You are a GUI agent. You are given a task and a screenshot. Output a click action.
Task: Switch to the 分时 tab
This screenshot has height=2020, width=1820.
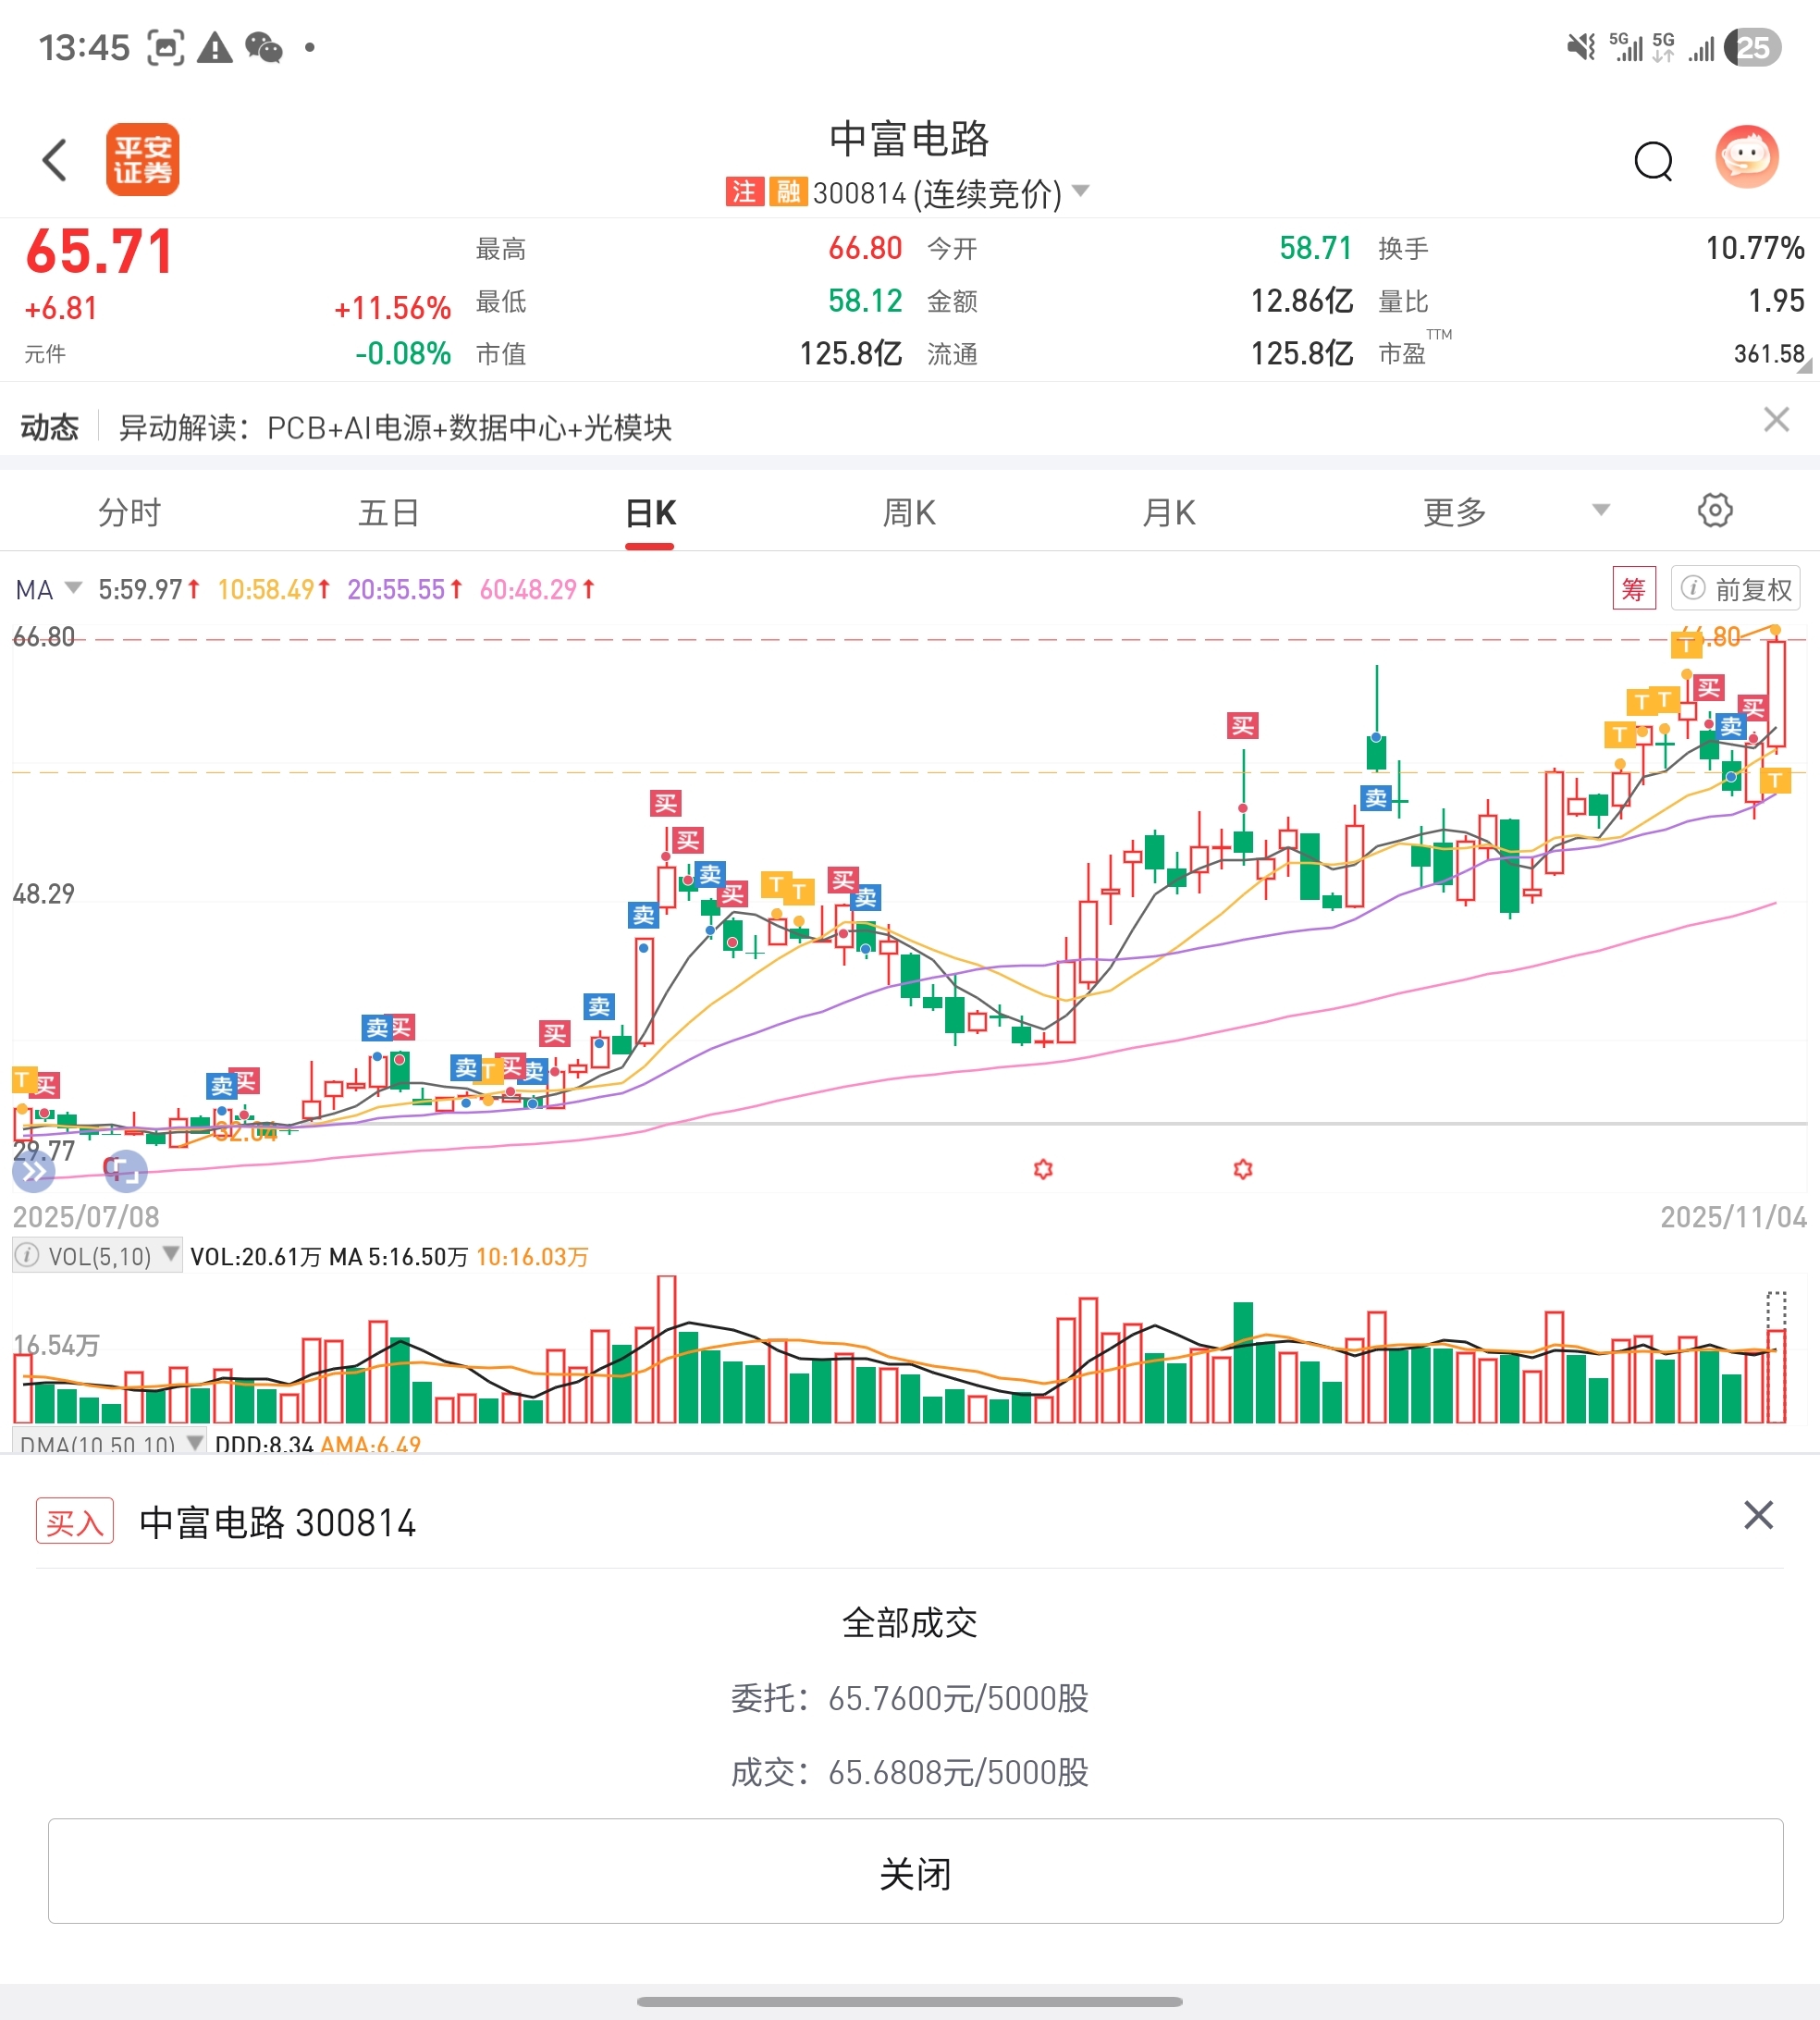click(x=129, y=512)
